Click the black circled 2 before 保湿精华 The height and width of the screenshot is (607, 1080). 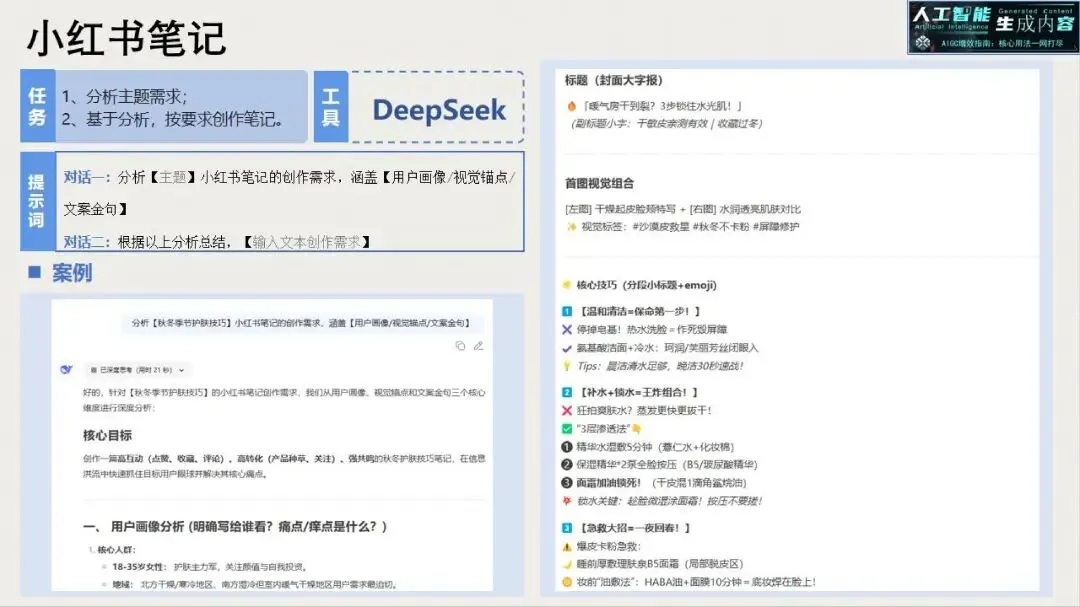pos(567,464)
